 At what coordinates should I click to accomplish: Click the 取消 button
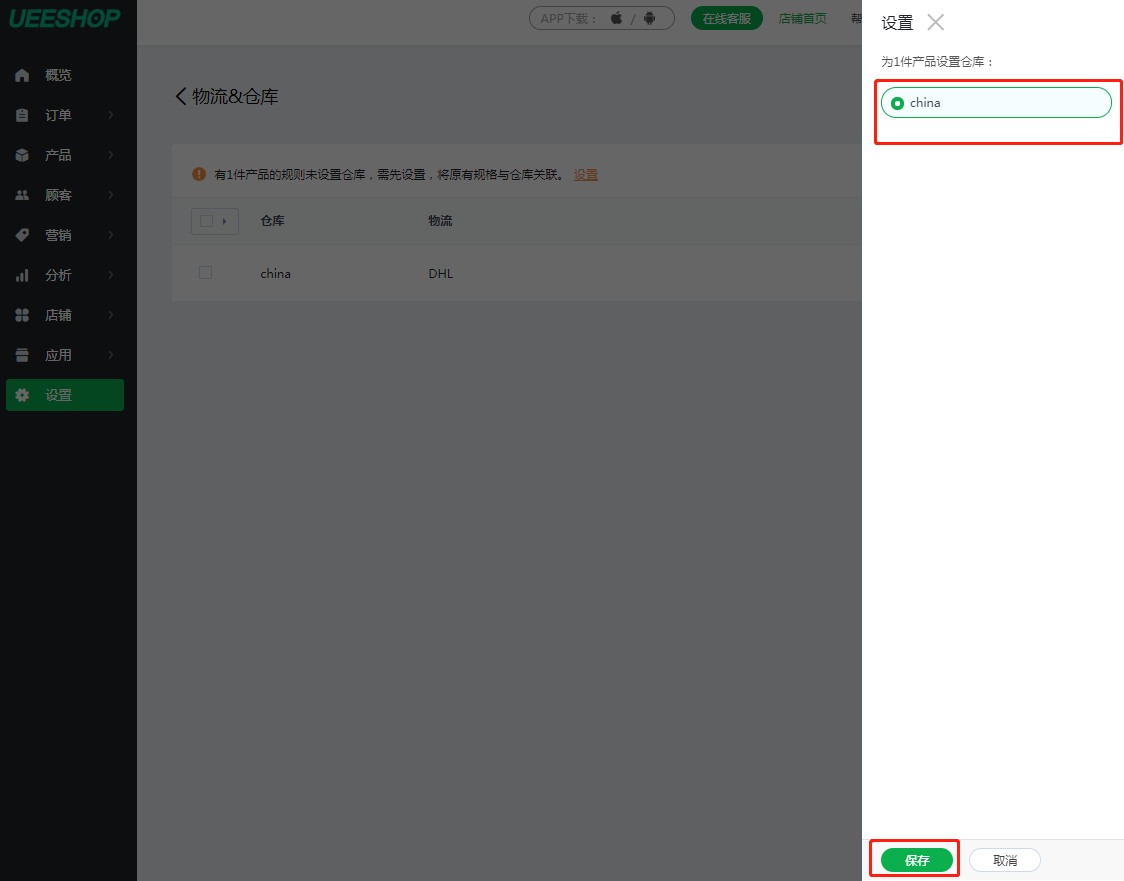coord(1005,860)
